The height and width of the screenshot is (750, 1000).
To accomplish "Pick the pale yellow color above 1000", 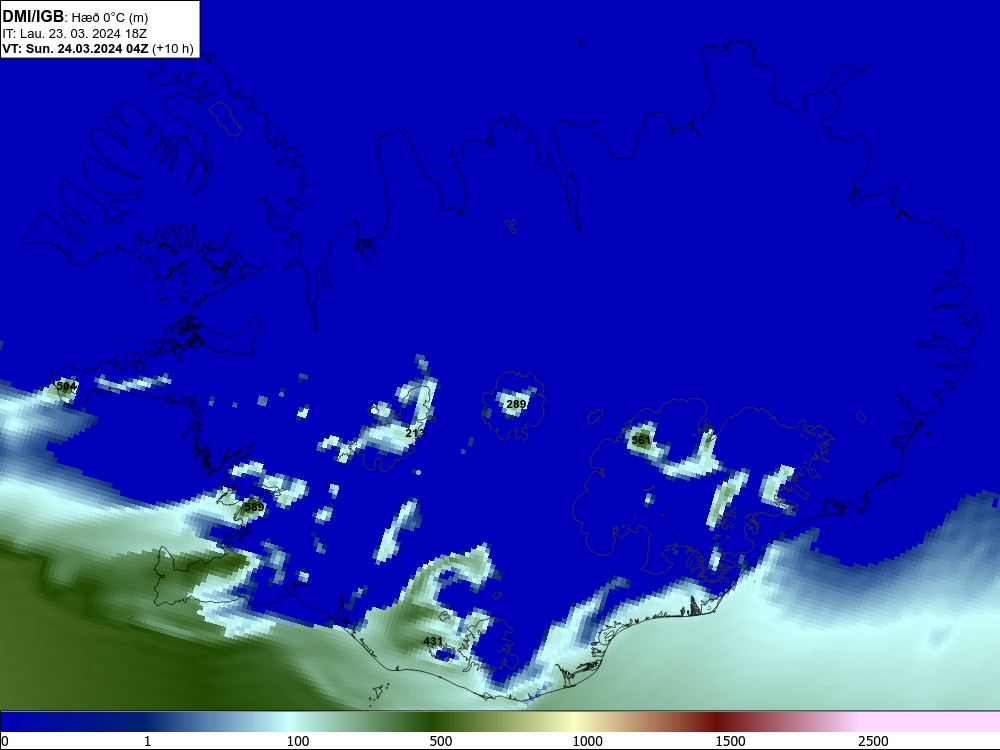I will tap(574, 721).
